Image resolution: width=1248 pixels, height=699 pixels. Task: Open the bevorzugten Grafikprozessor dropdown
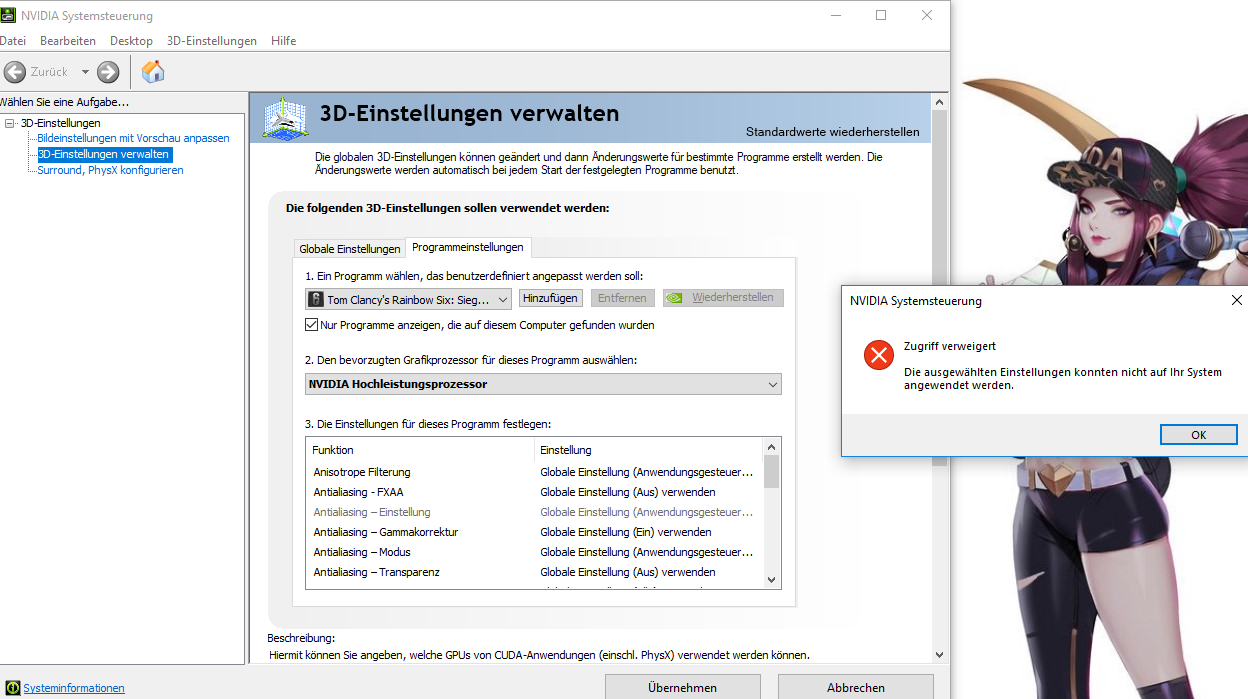pos(543,384)
